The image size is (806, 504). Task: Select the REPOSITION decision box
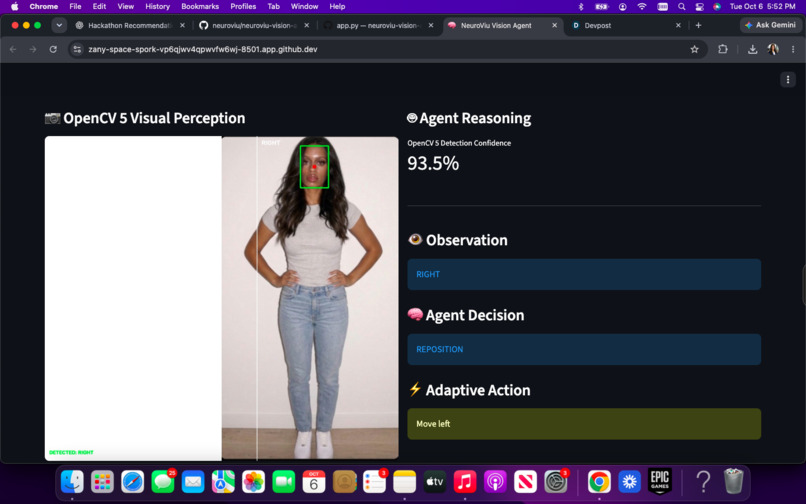[584, 349]
